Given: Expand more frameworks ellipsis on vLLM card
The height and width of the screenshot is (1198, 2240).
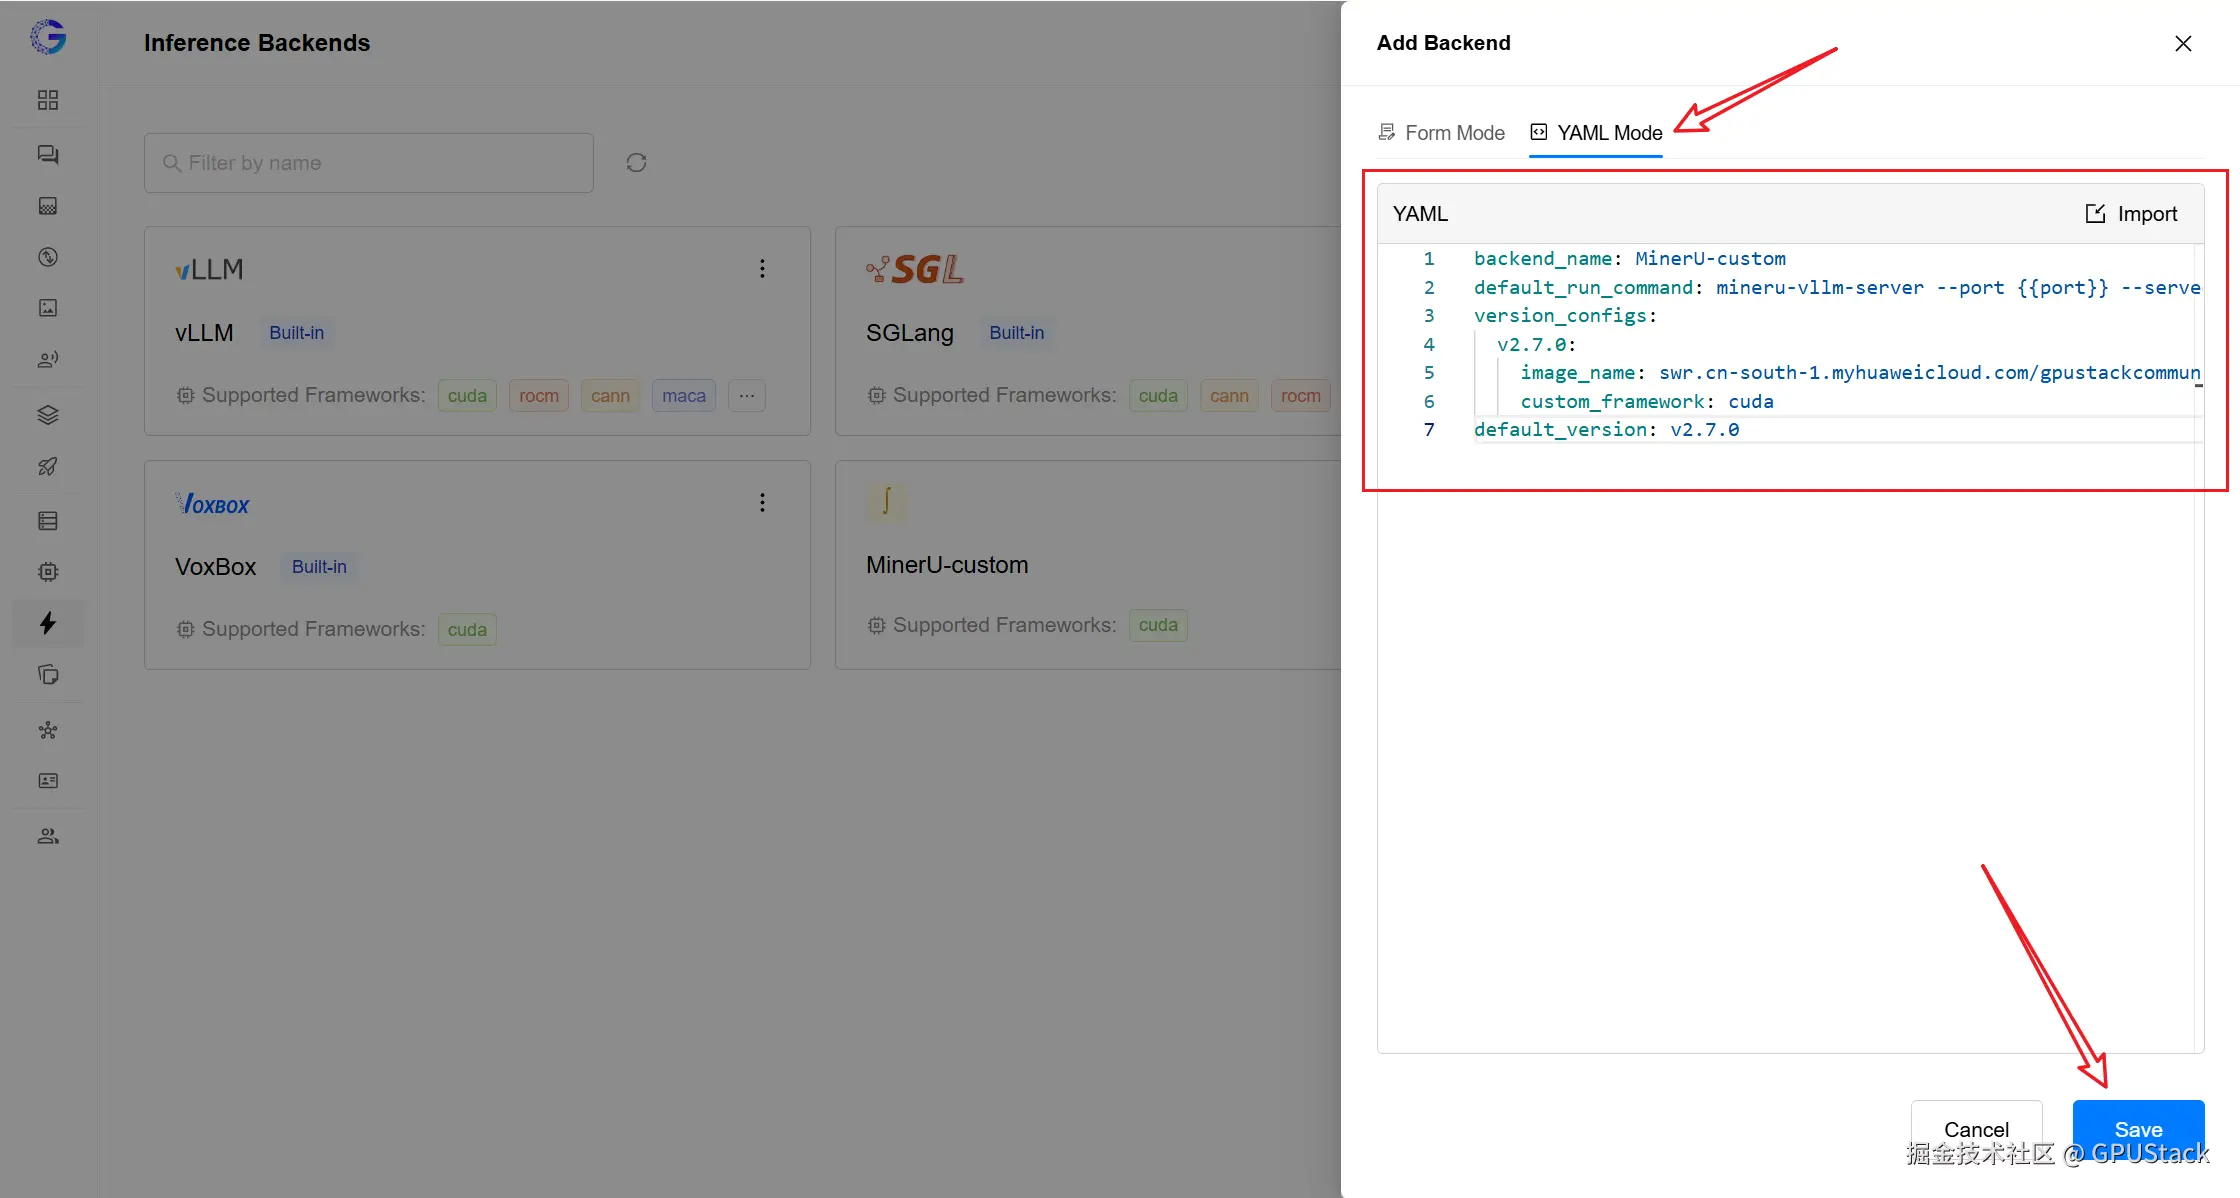Looking at the screenshot, I should coord(747,396).
